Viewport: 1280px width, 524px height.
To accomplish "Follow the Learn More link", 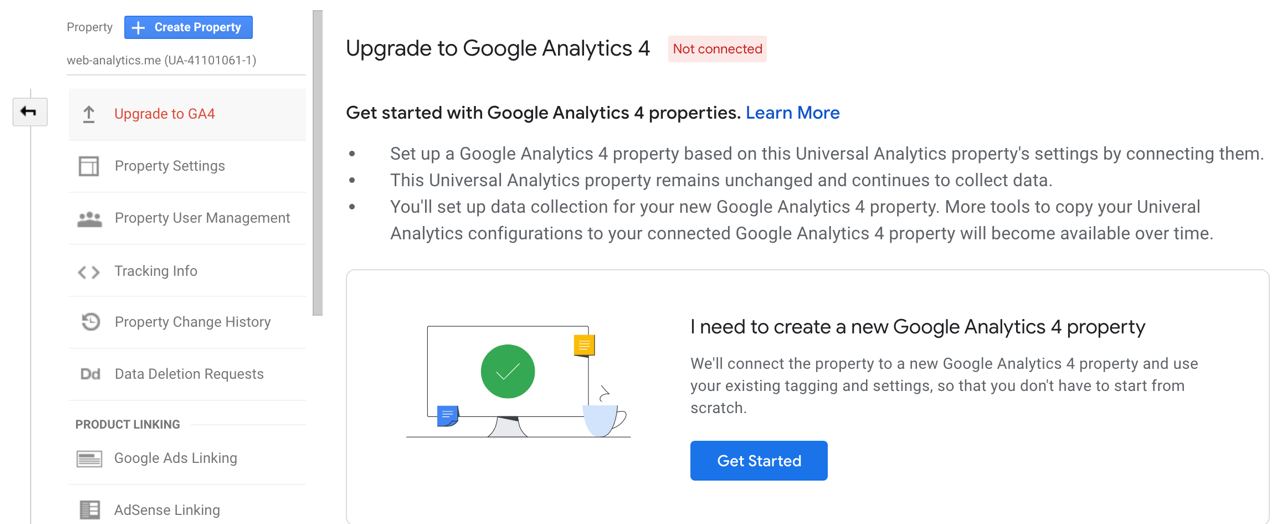I will pyautogui.click(x=792, y=113).
